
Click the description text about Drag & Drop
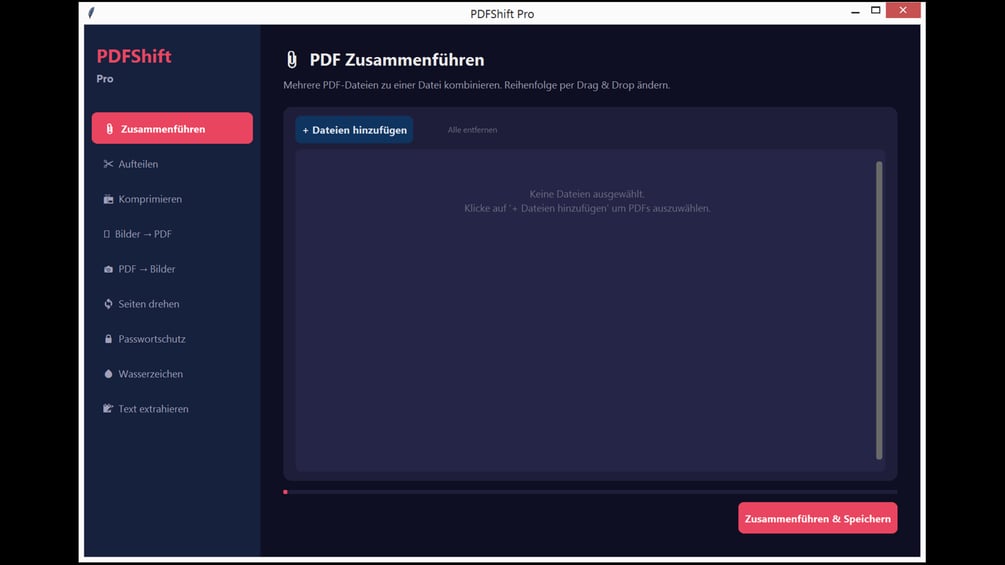click(x=476, y=85)
